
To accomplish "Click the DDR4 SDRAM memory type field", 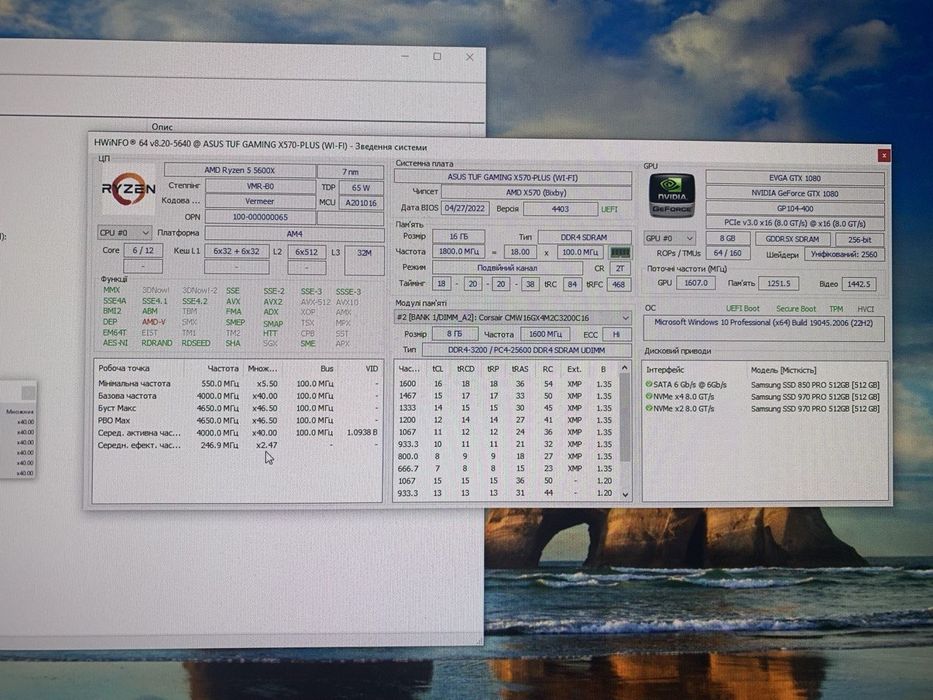I will click(x=584, y=237).
